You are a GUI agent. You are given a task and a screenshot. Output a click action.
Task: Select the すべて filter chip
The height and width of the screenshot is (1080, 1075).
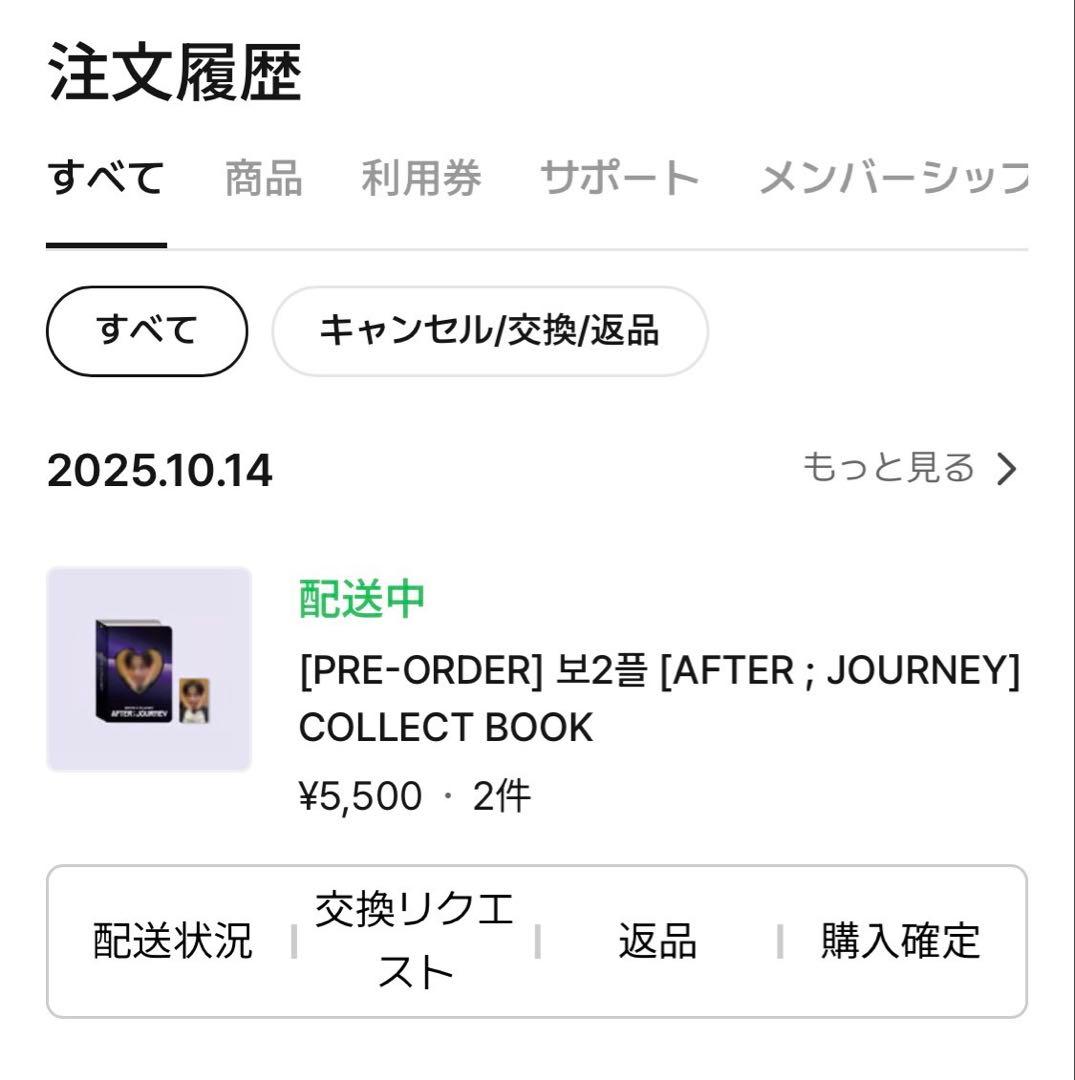click(146, 331)
